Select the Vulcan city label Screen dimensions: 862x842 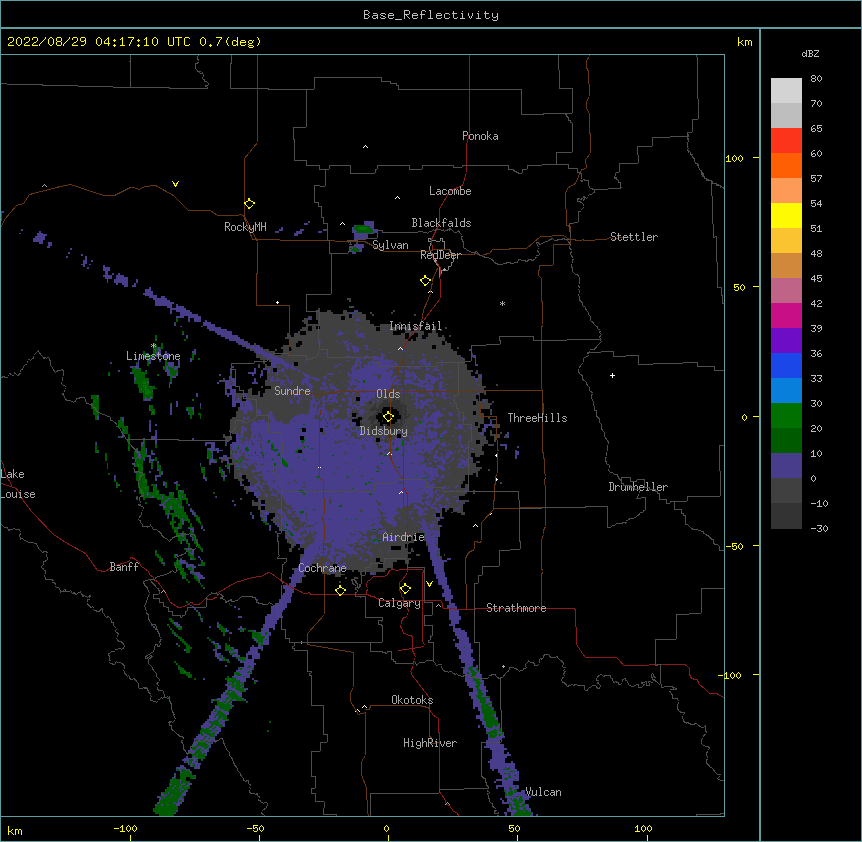pyautogui.click(x=544, y=792)
